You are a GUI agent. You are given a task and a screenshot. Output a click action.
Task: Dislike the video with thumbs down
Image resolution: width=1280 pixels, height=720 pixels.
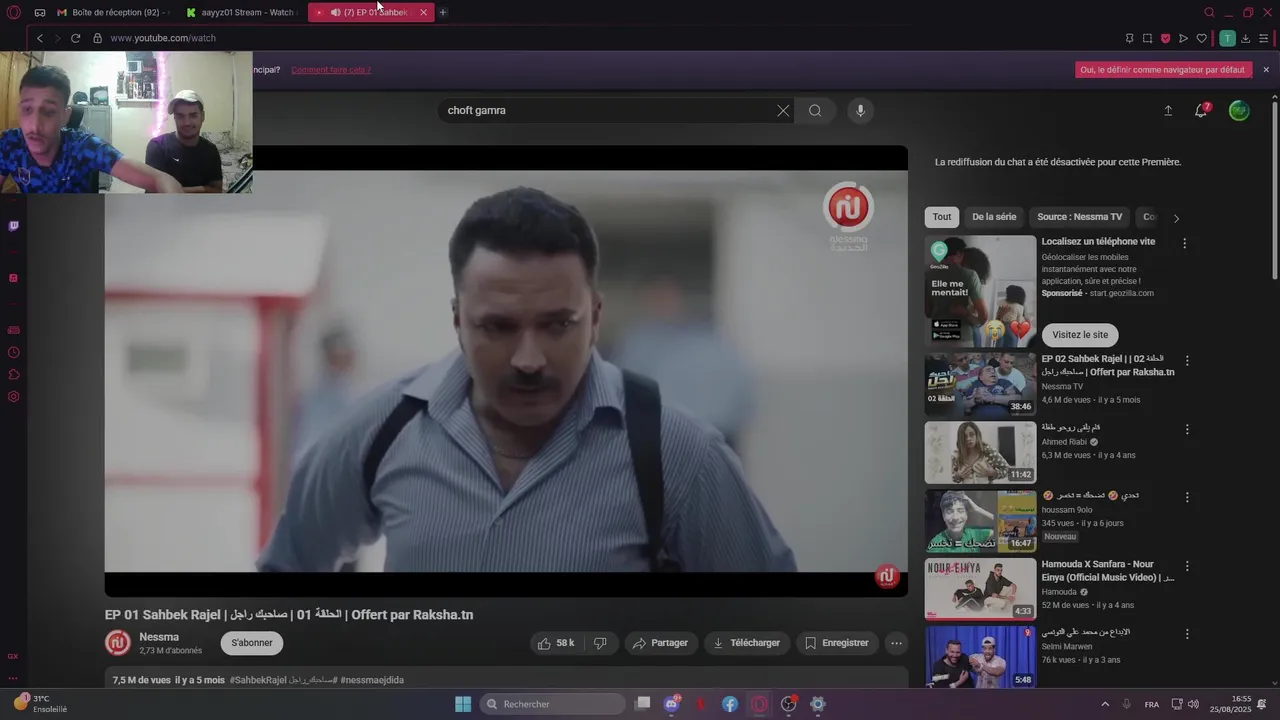(600, 643)
